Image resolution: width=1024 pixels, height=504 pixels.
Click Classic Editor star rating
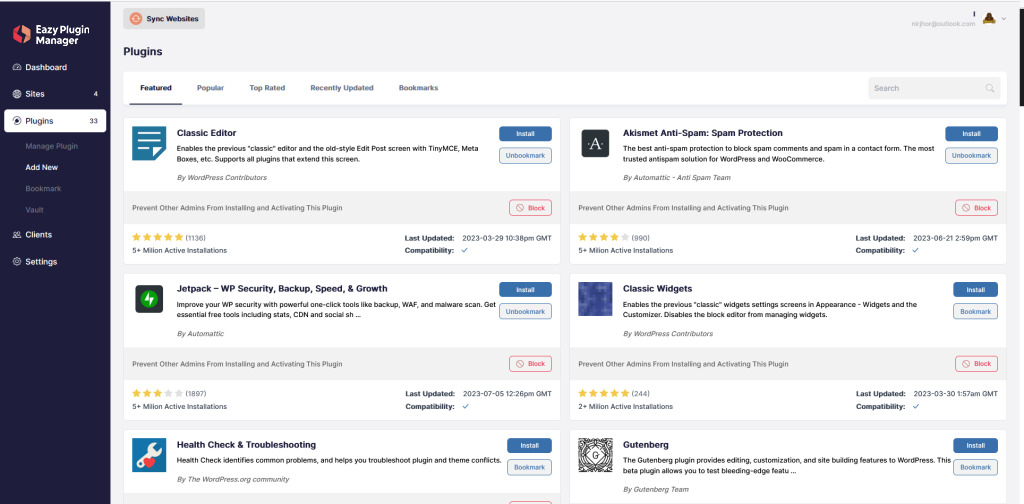[x=157, y=238]
